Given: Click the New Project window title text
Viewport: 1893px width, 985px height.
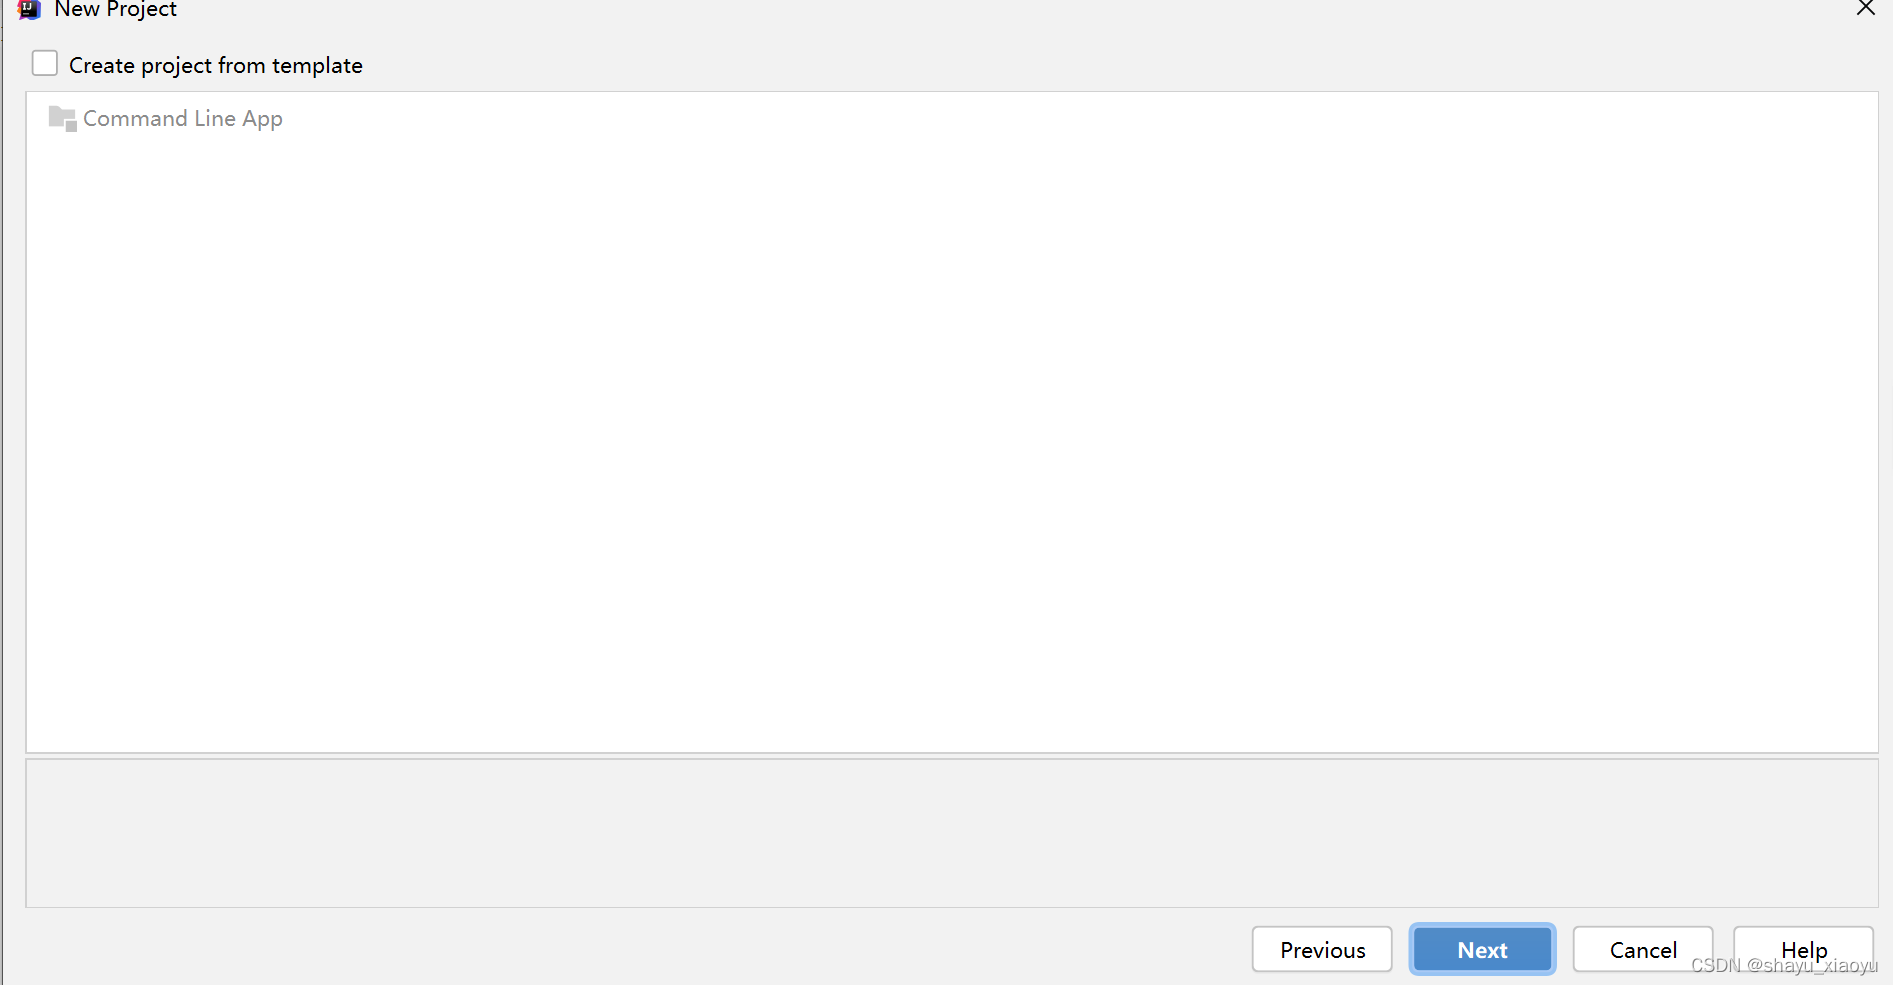Looking at the screenshot, I should (116, 9).
